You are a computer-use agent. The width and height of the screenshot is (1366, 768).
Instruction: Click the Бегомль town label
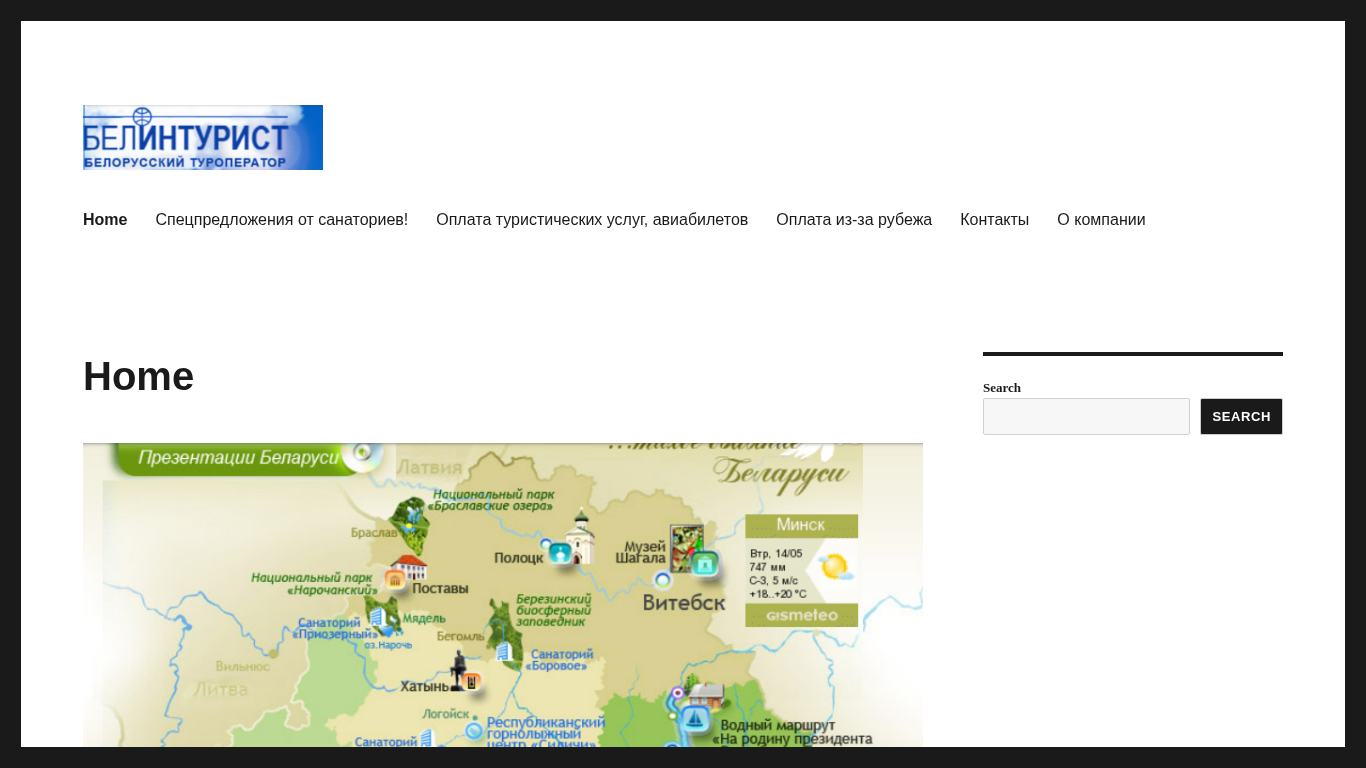461,636
